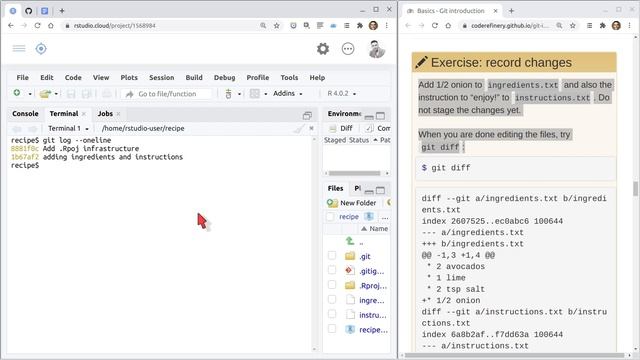Open the Session menu
Image resolution: width=640 pixels, height=360 pixels.
point(162,77)
